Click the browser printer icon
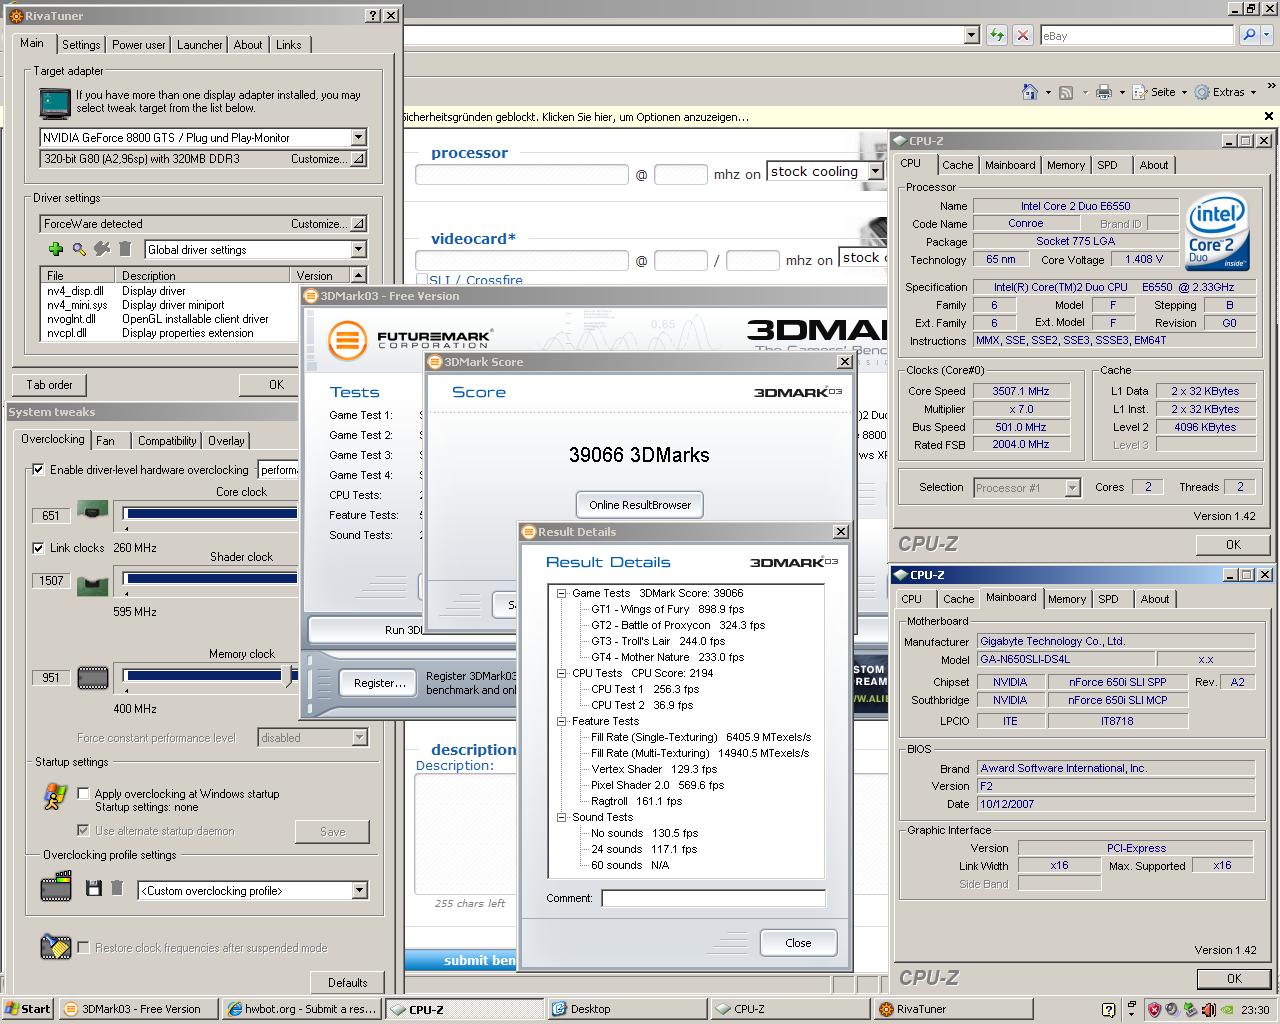Viewport: 1280px width, 1024px height. pos(1103,92)
